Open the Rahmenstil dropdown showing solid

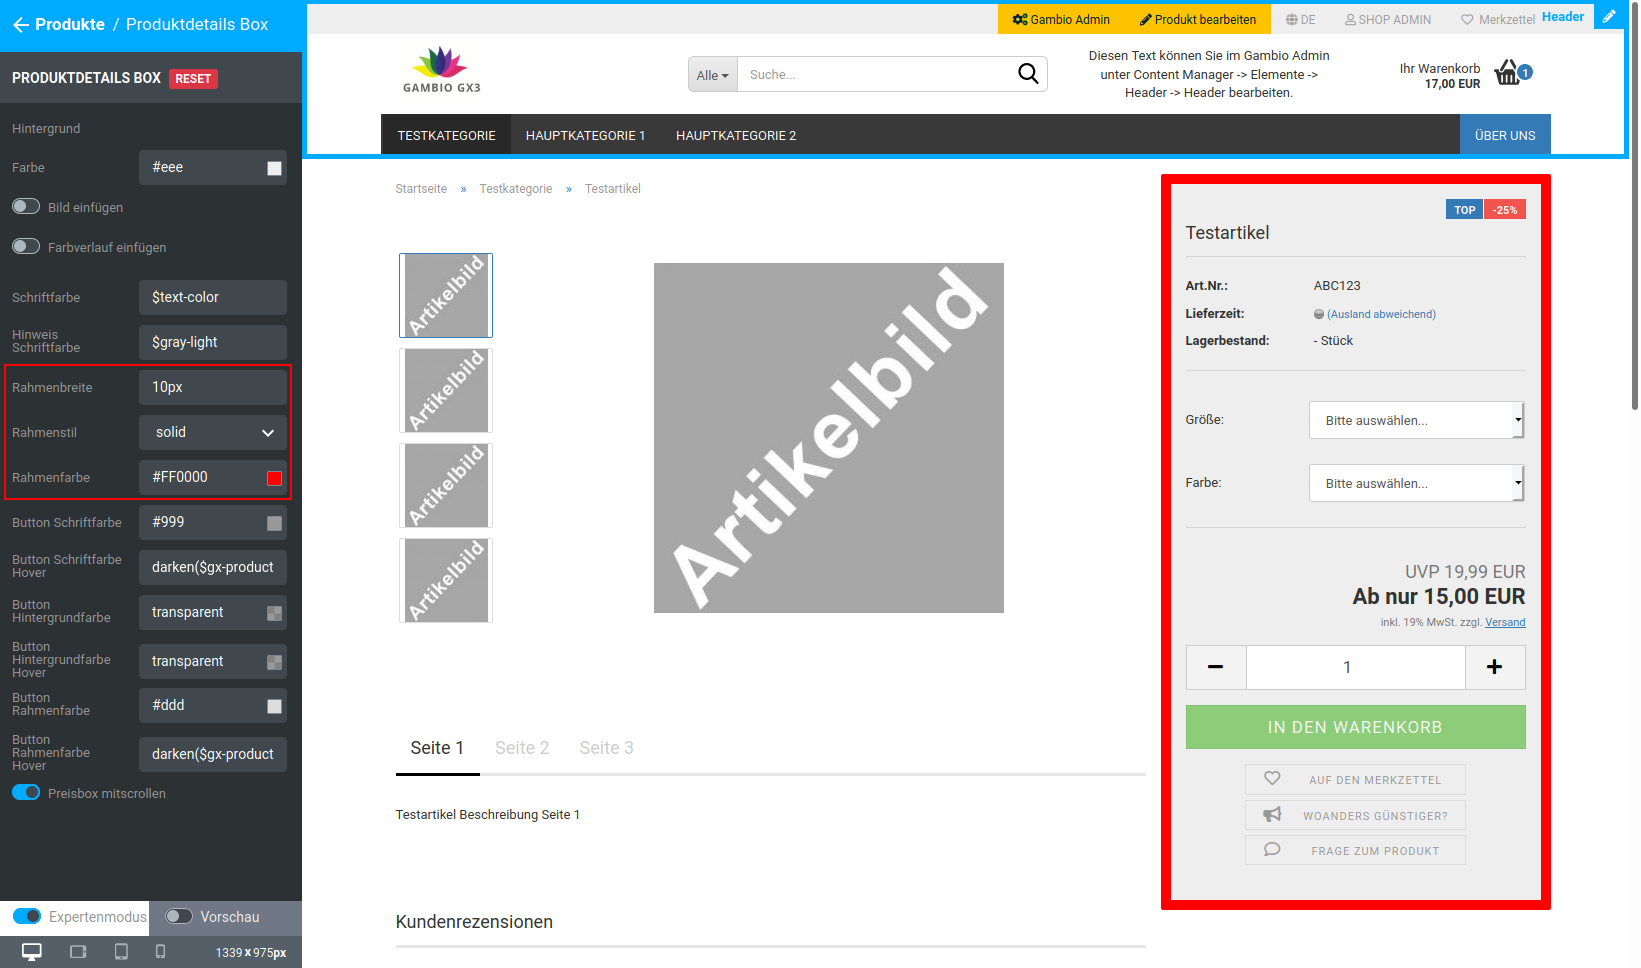click(212, 432)
